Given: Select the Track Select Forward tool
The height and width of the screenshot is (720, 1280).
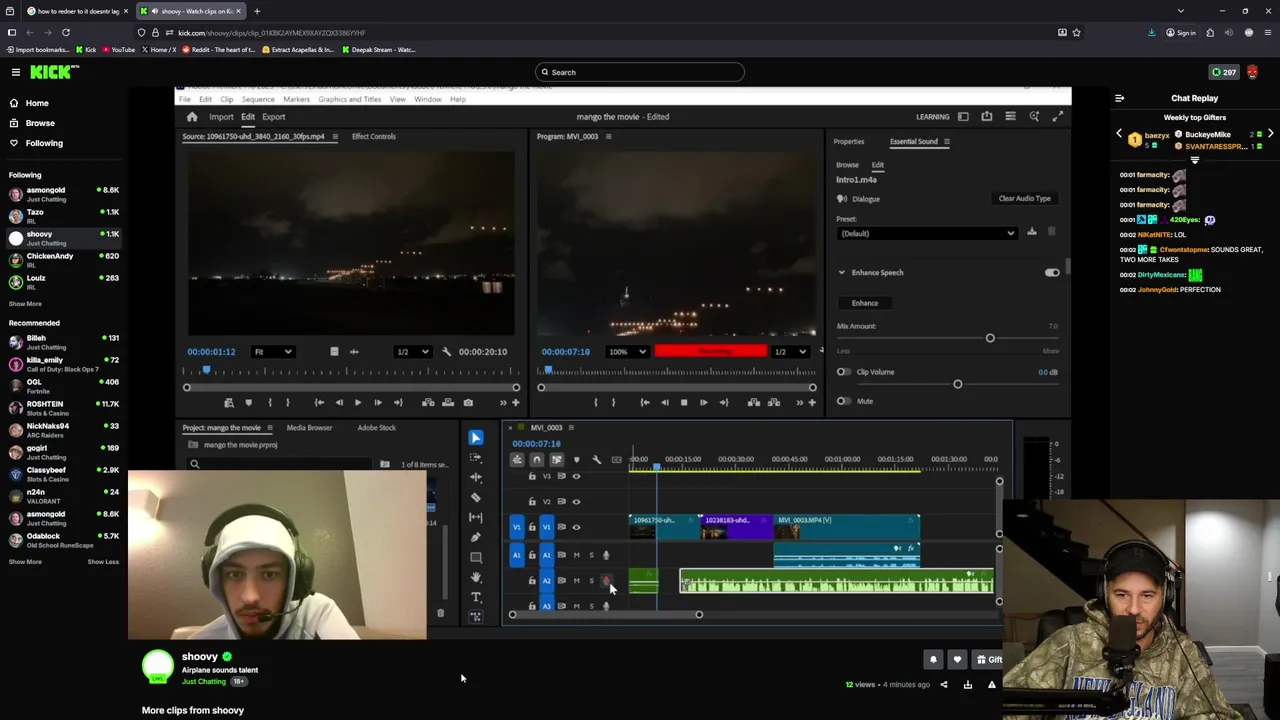Looking at the screenshot, I should (476, 458).
